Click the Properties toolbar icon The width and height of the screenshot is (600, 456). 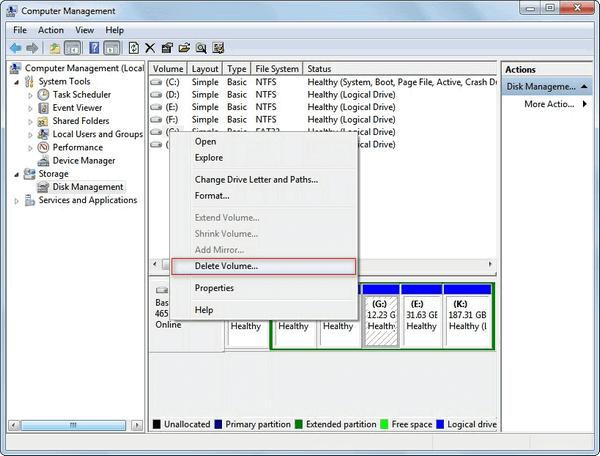167,48
